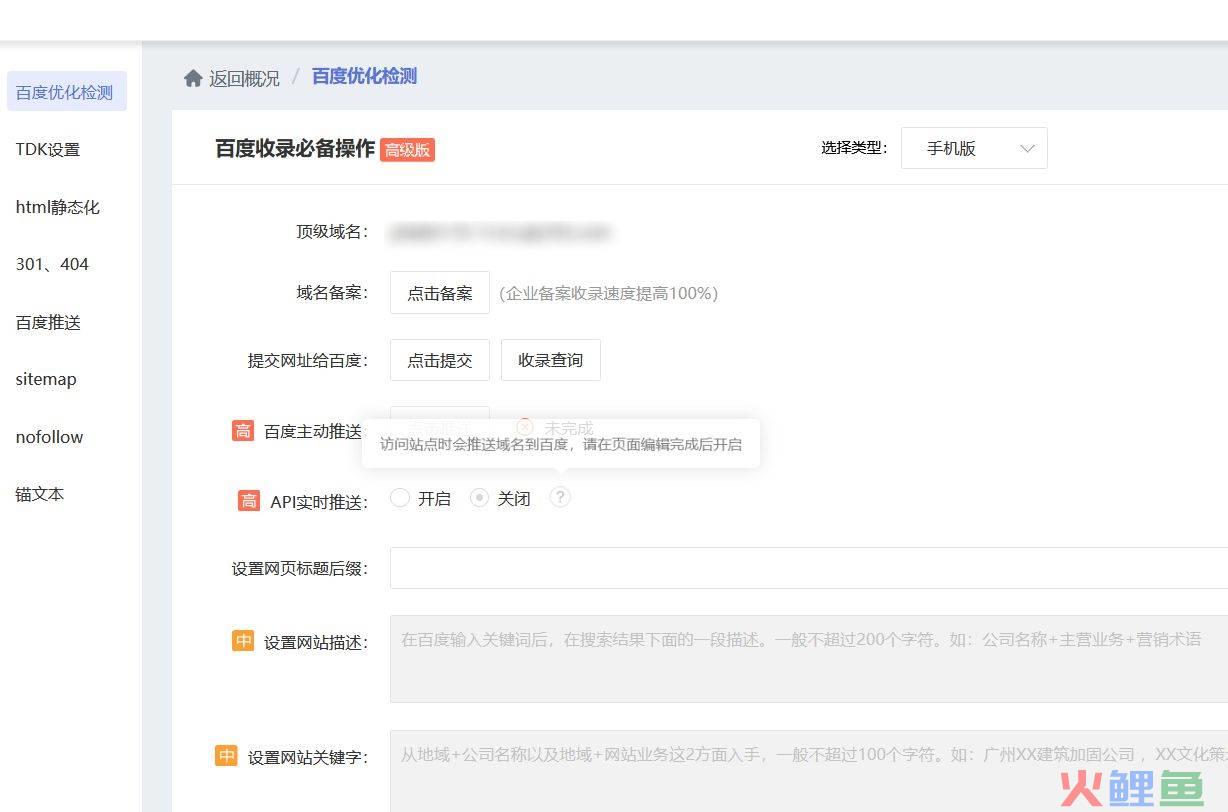1228x812 pixels.
Task: Click the question mark help icon
Action: [560, 497]
